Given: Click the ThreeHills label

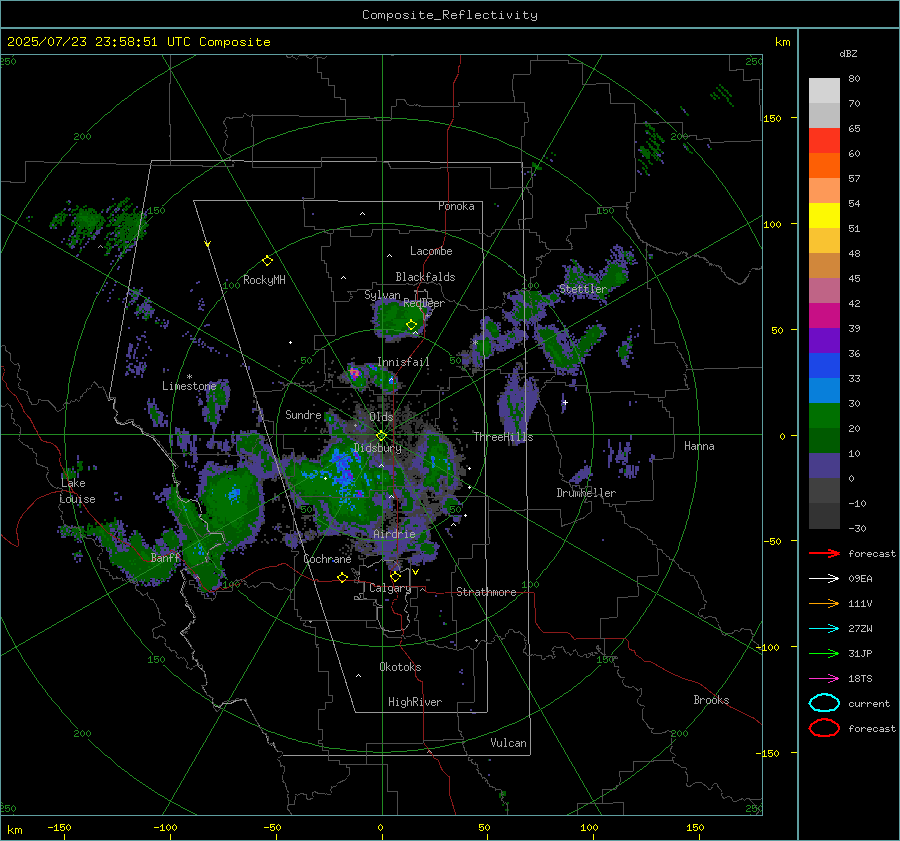Looking at the screenshot, I should (x=503, y=437).
